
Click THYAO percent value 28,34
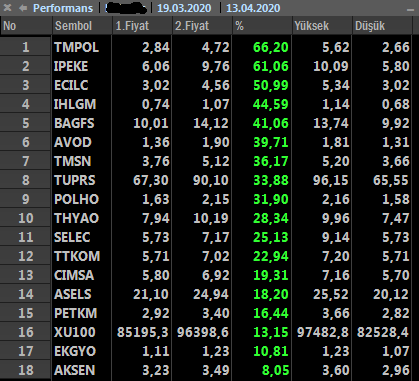click(271, 218)
